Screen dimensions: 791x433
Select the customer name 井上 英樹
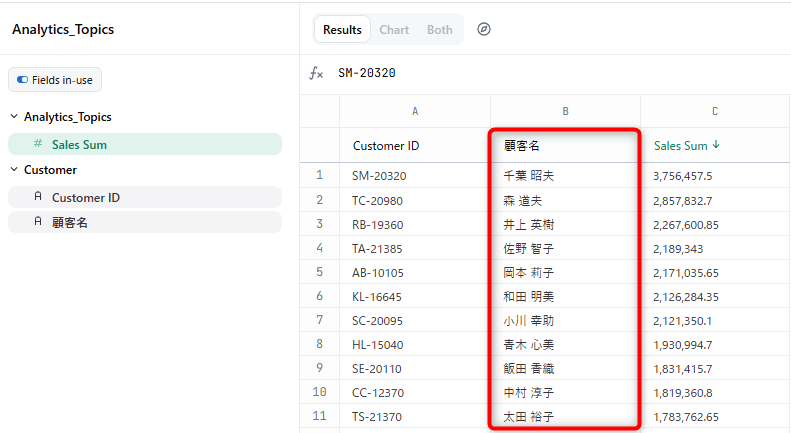528,225
